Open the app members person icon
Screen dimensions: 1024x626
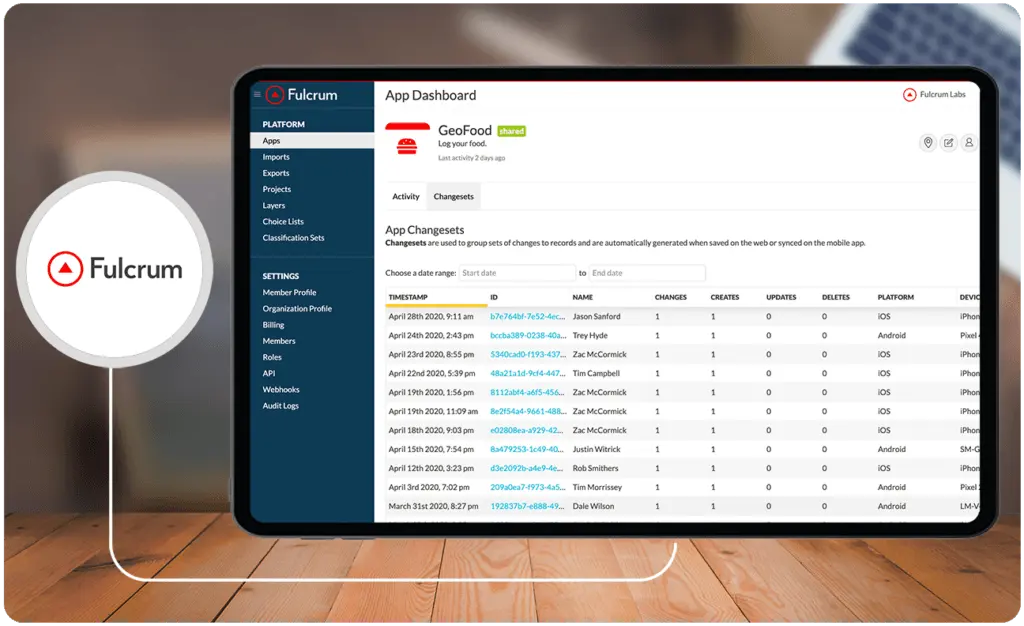click(969, 142)
